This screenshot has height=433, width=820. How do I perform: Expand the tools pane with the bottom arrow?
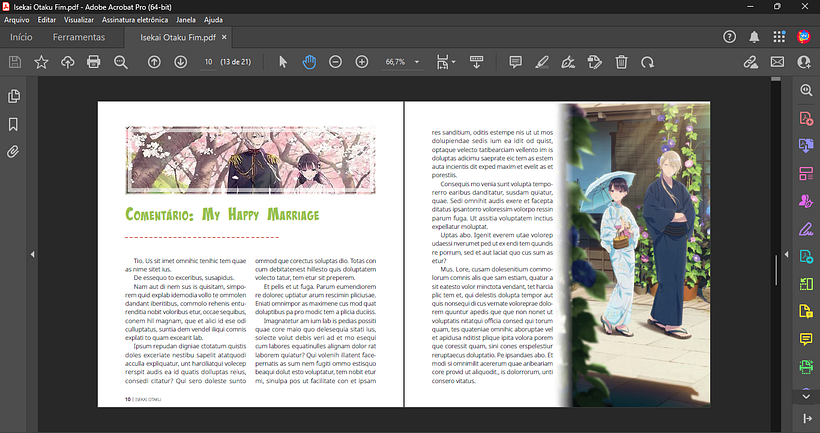click(x=807, y=418)
